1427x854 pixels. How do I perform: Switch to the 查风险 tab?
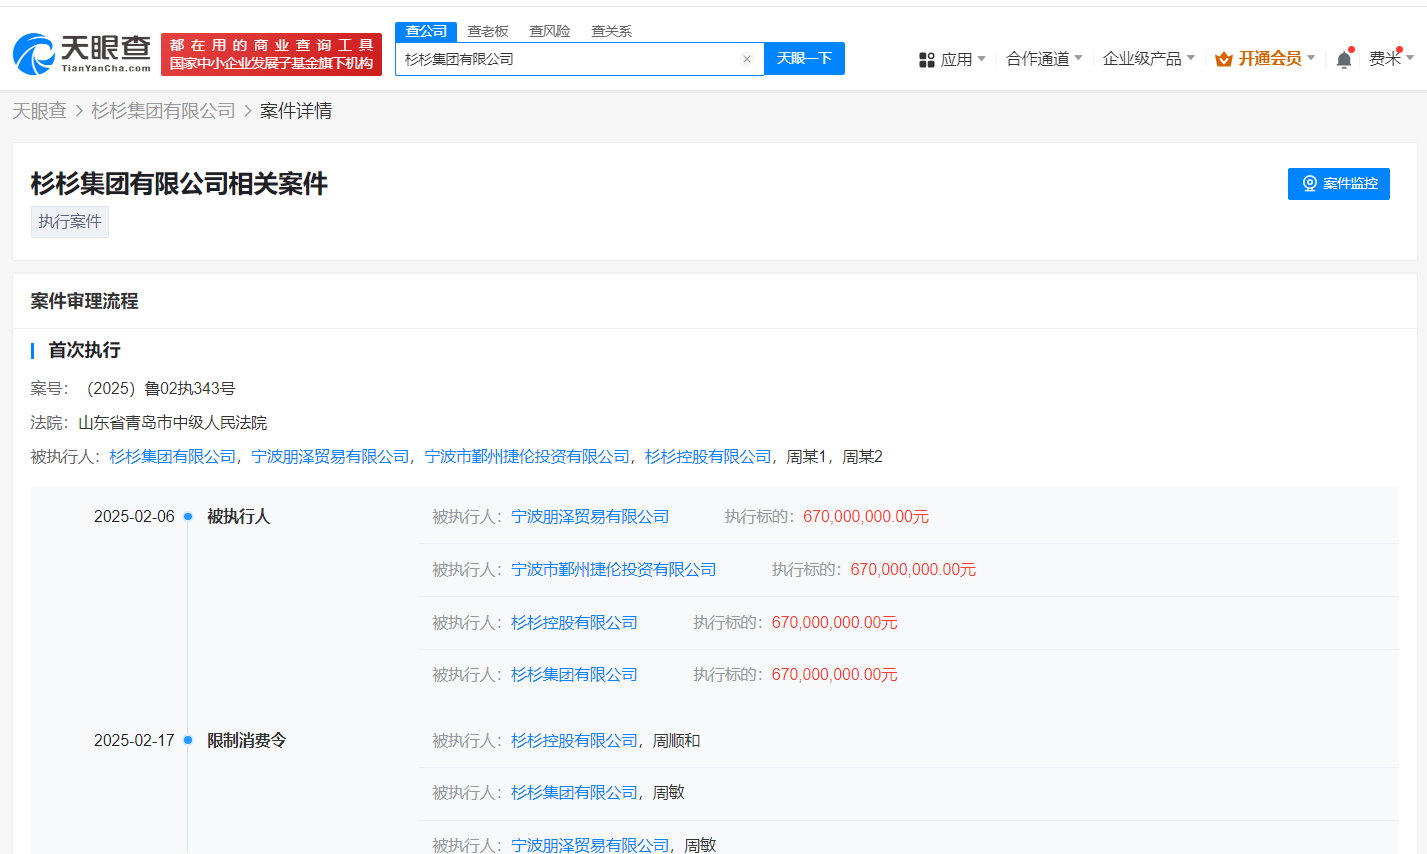[x=550, y=31]
